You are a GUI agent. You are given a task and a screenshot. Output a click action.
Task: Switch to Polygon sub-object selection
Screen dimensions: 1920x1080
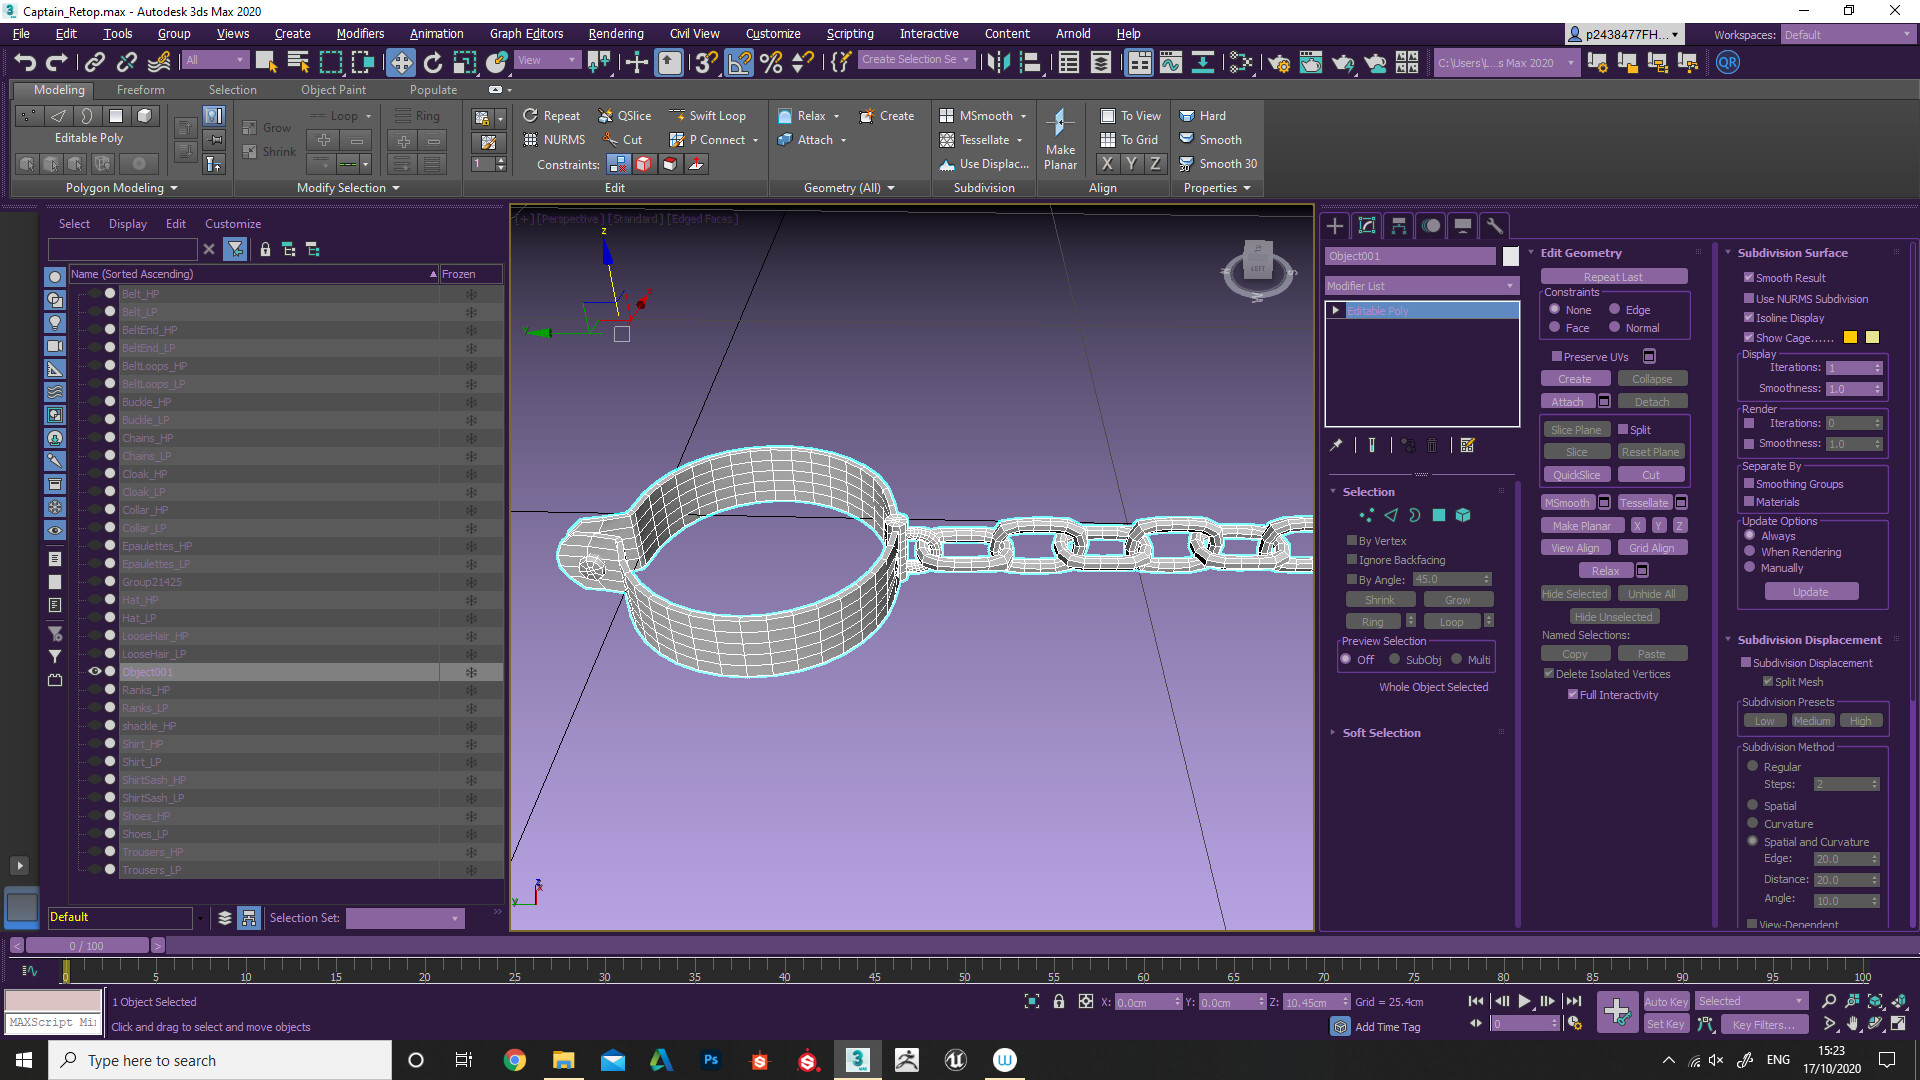1438,516
